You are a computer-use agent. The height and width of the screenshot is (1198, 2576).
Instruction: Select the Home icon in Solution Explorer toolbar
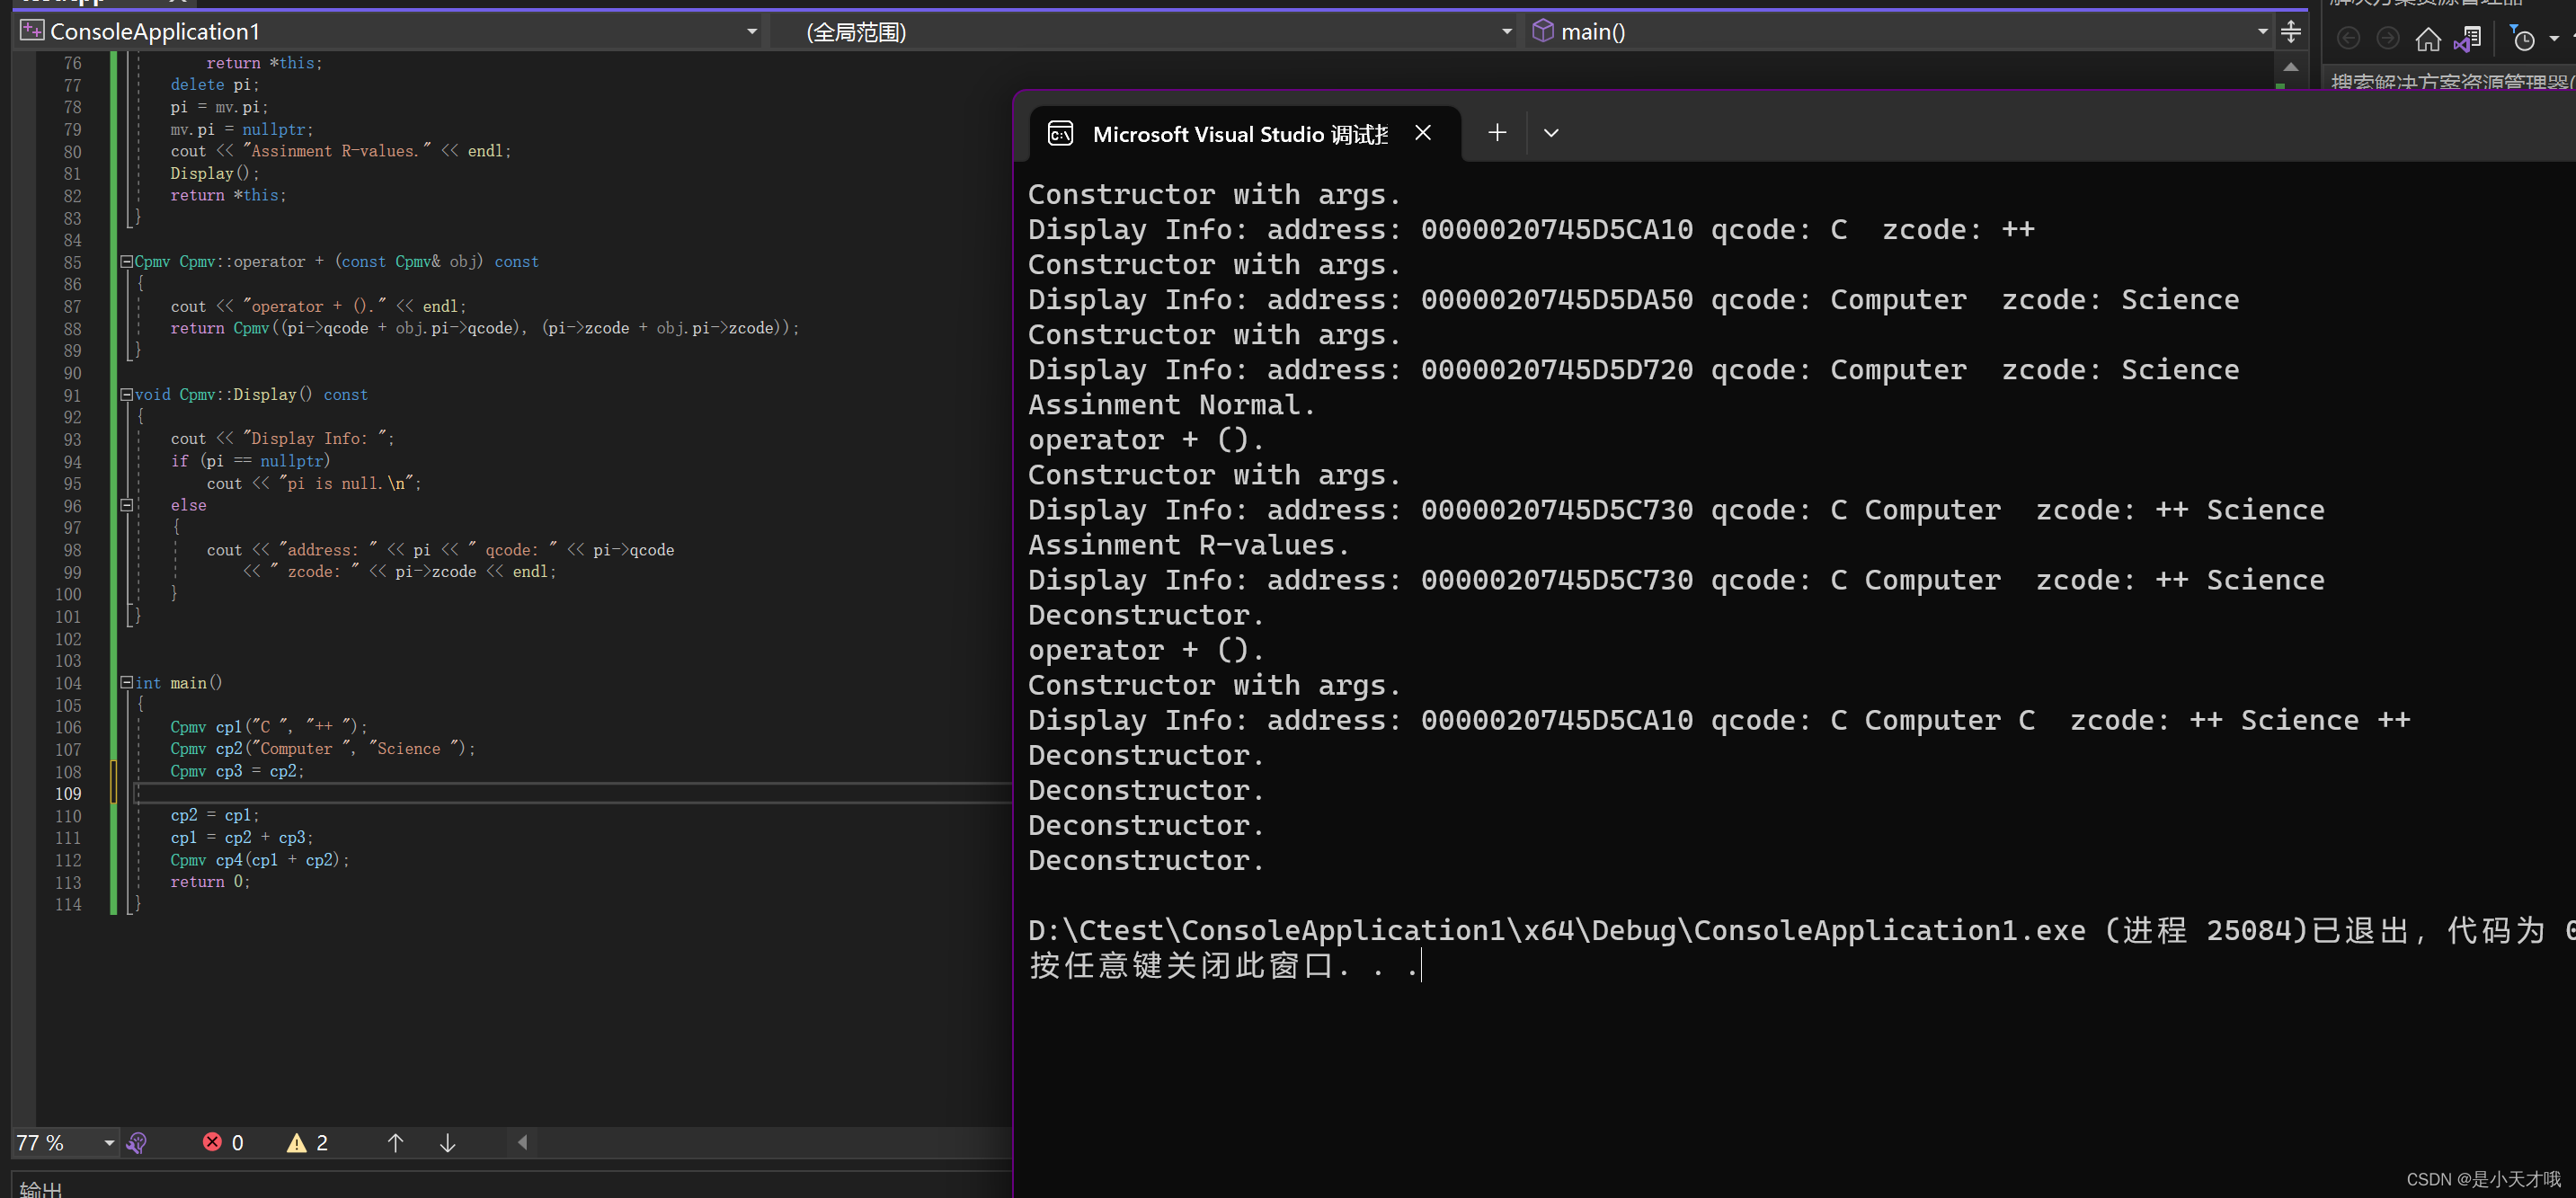click(2428, 38)
